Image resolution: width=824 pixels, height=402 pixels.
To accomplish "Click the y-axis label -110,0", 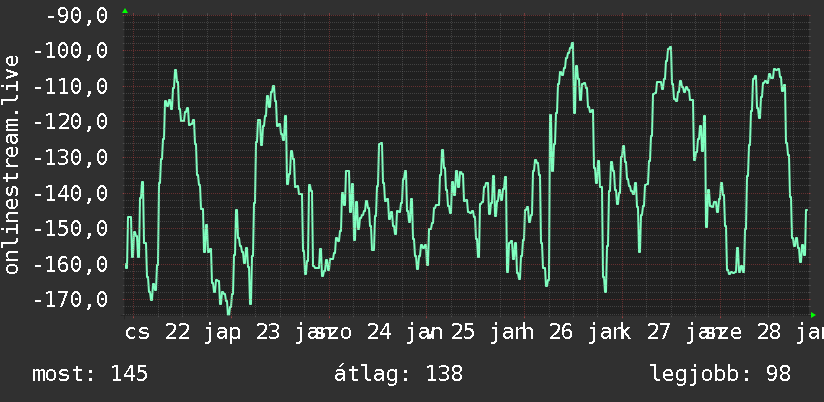I will pos(70,87).
